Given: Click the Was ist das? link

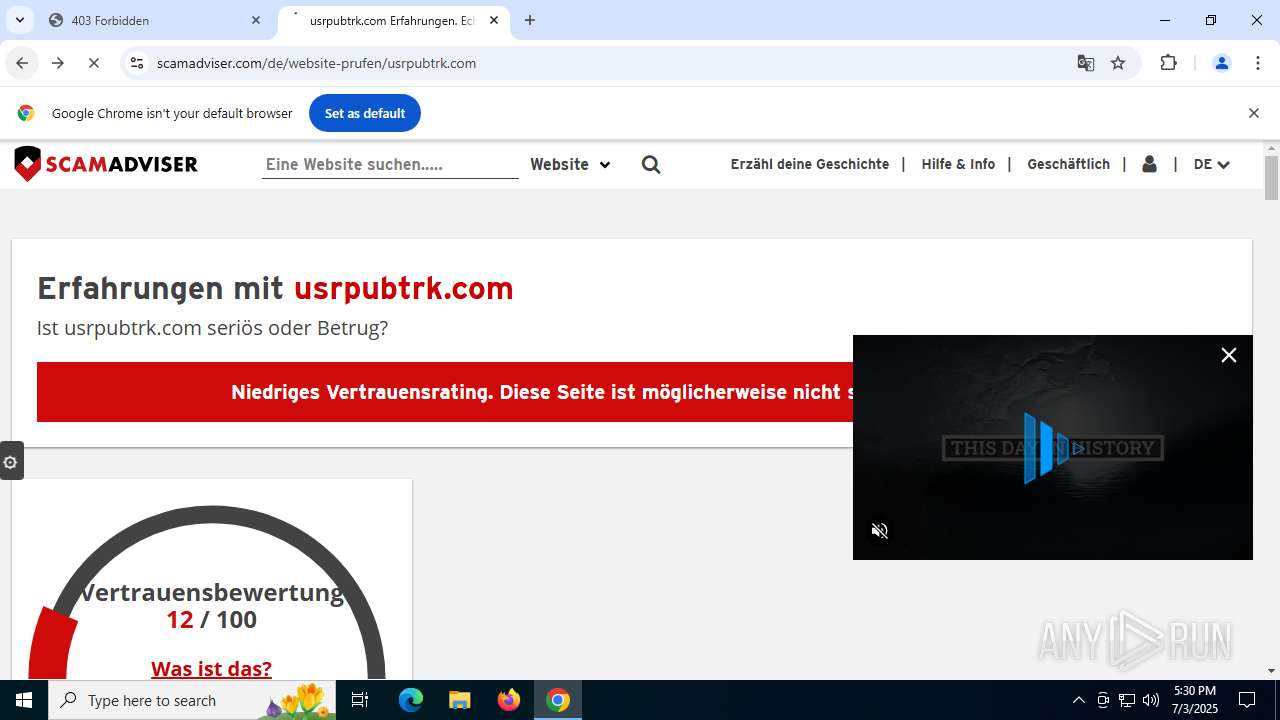Looking at the screenshot, I should [211, 668].
